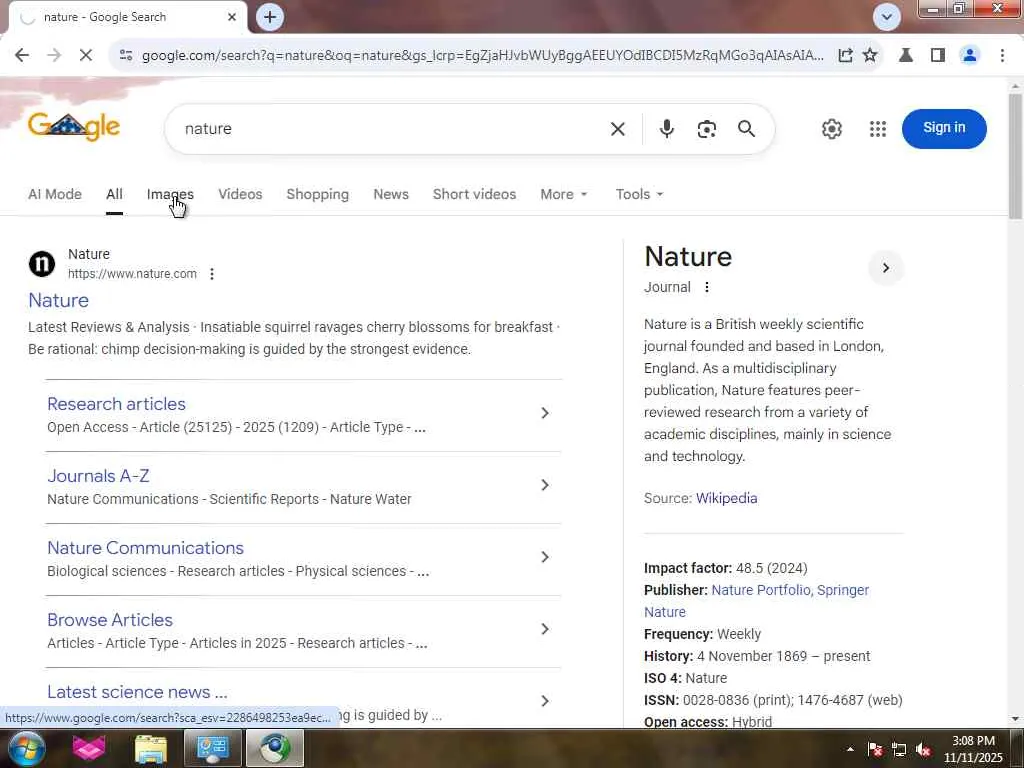Open the Nature main result link
The height and width of the screenshot is (768, 1024).
click(58, 300)
